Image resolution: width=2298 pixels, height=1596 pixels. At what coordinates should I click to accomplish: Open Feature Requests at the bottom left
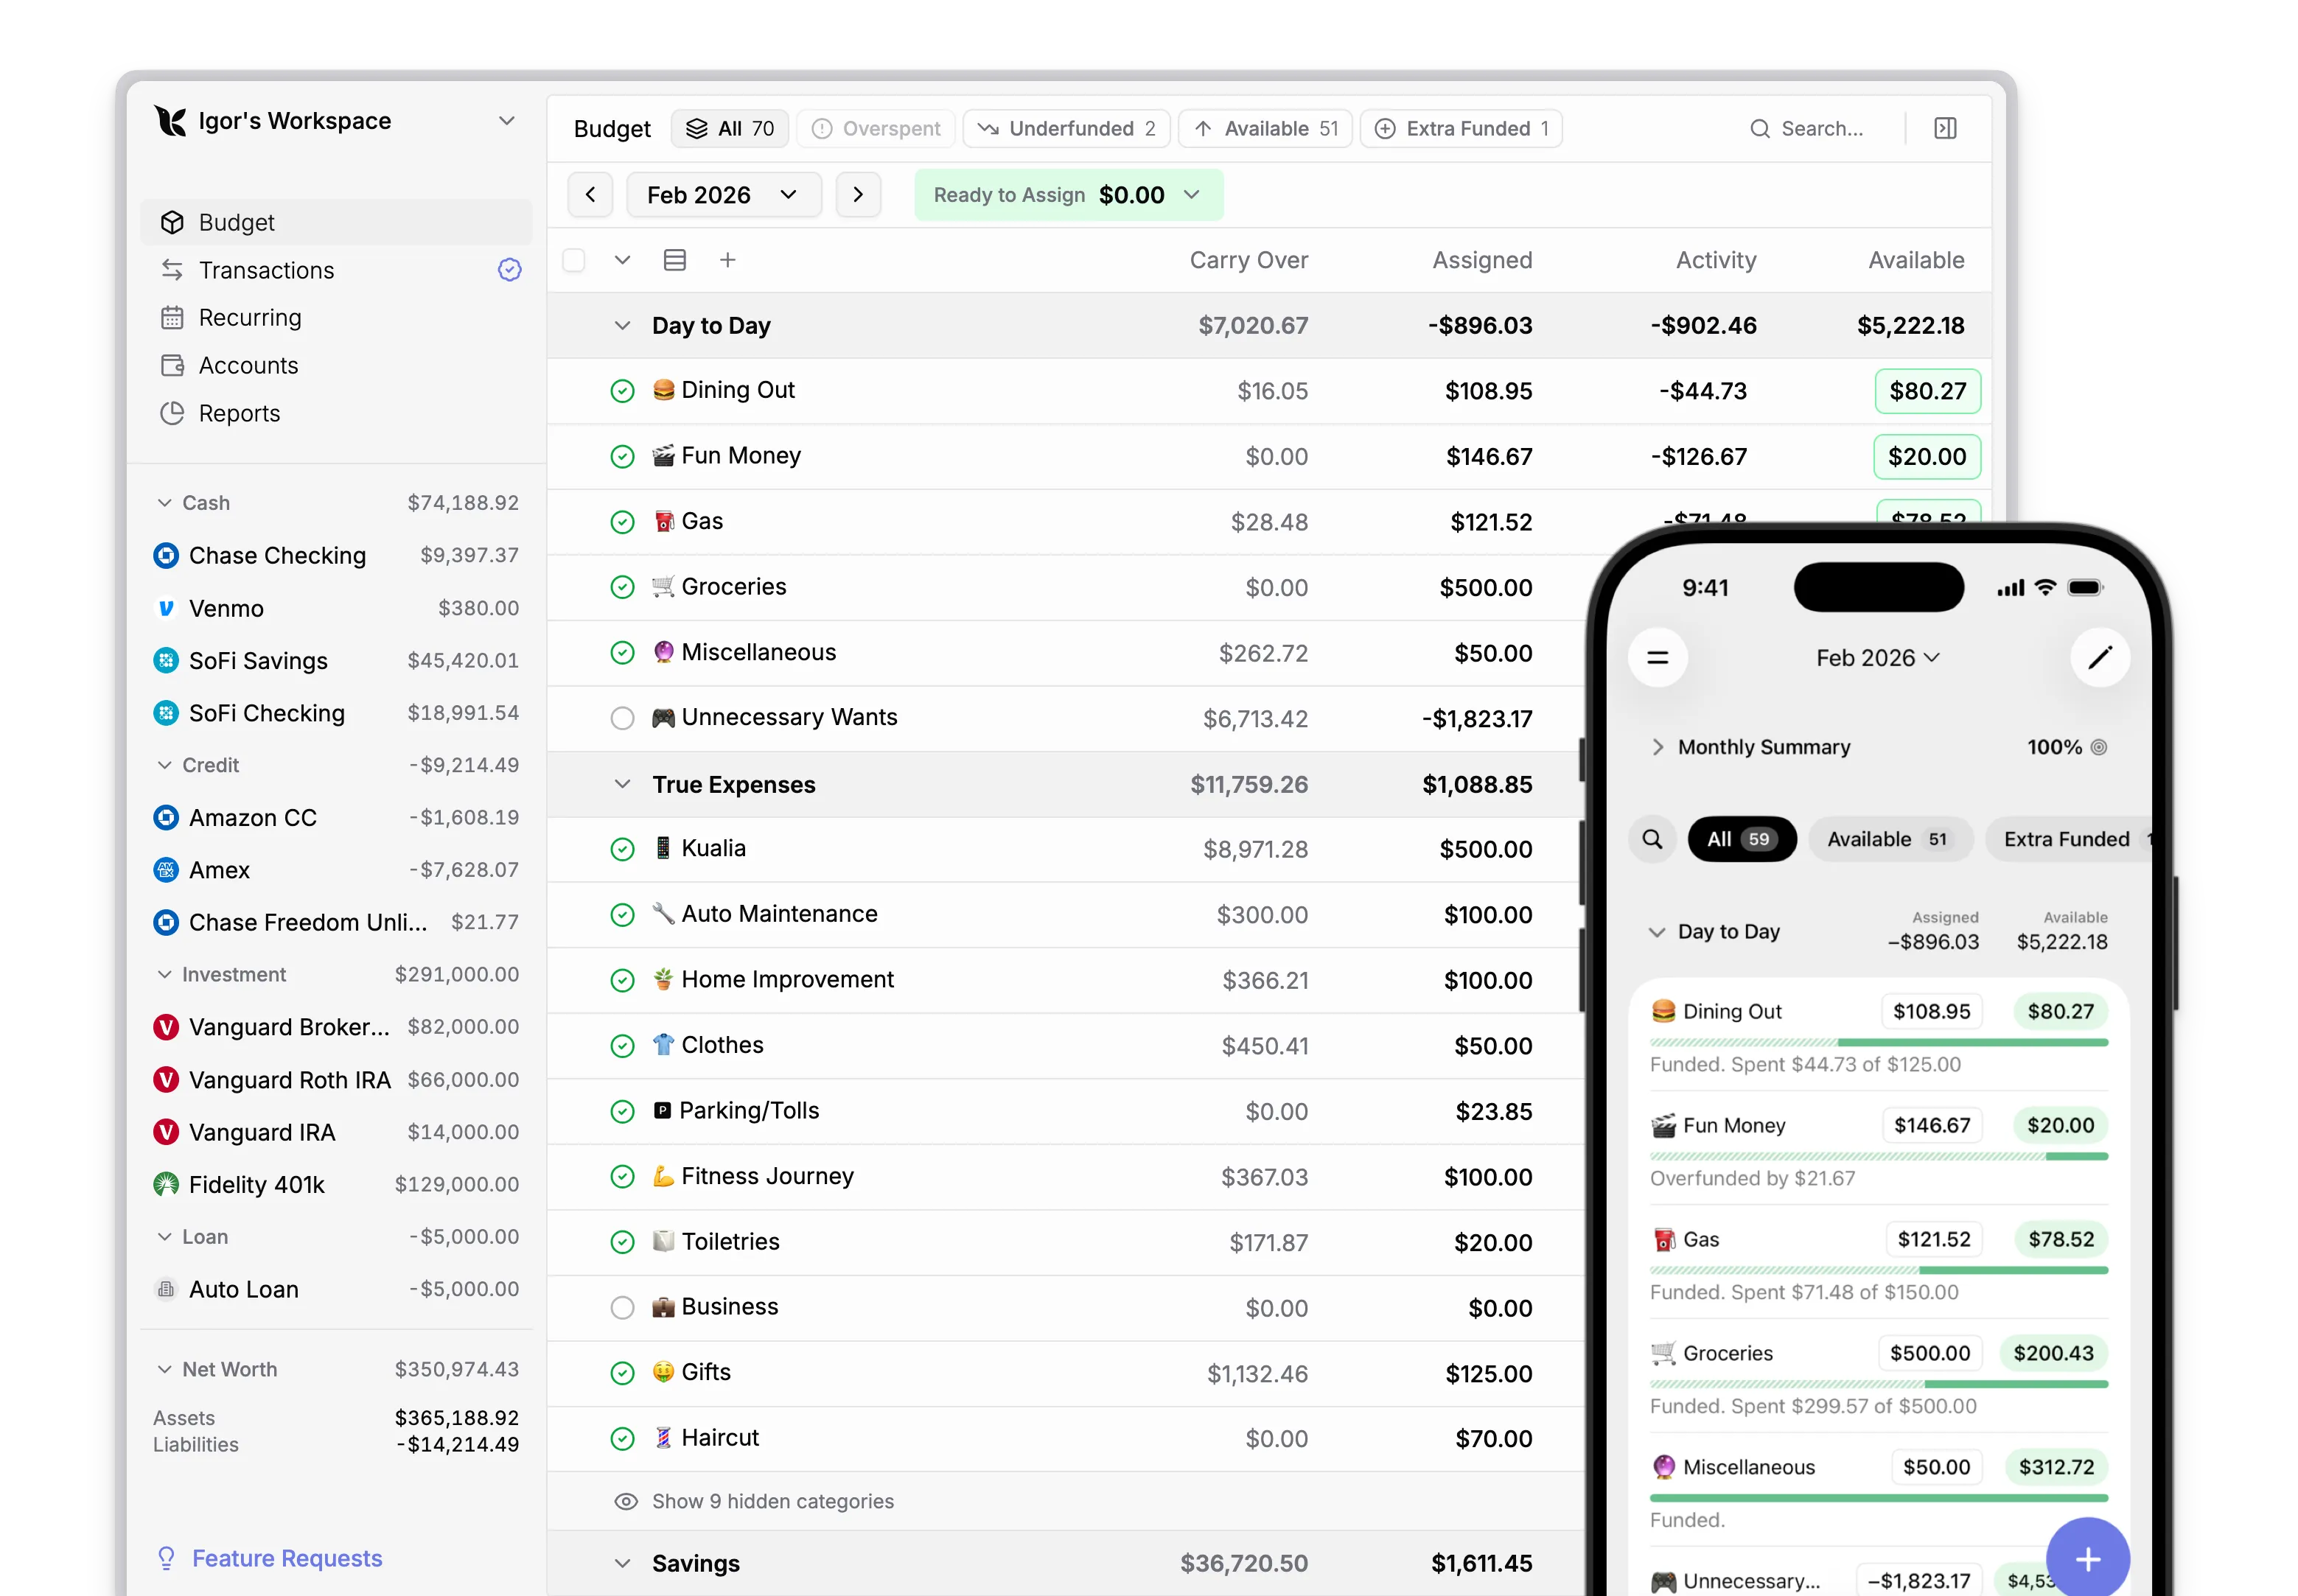click(x=286, y=1557)
